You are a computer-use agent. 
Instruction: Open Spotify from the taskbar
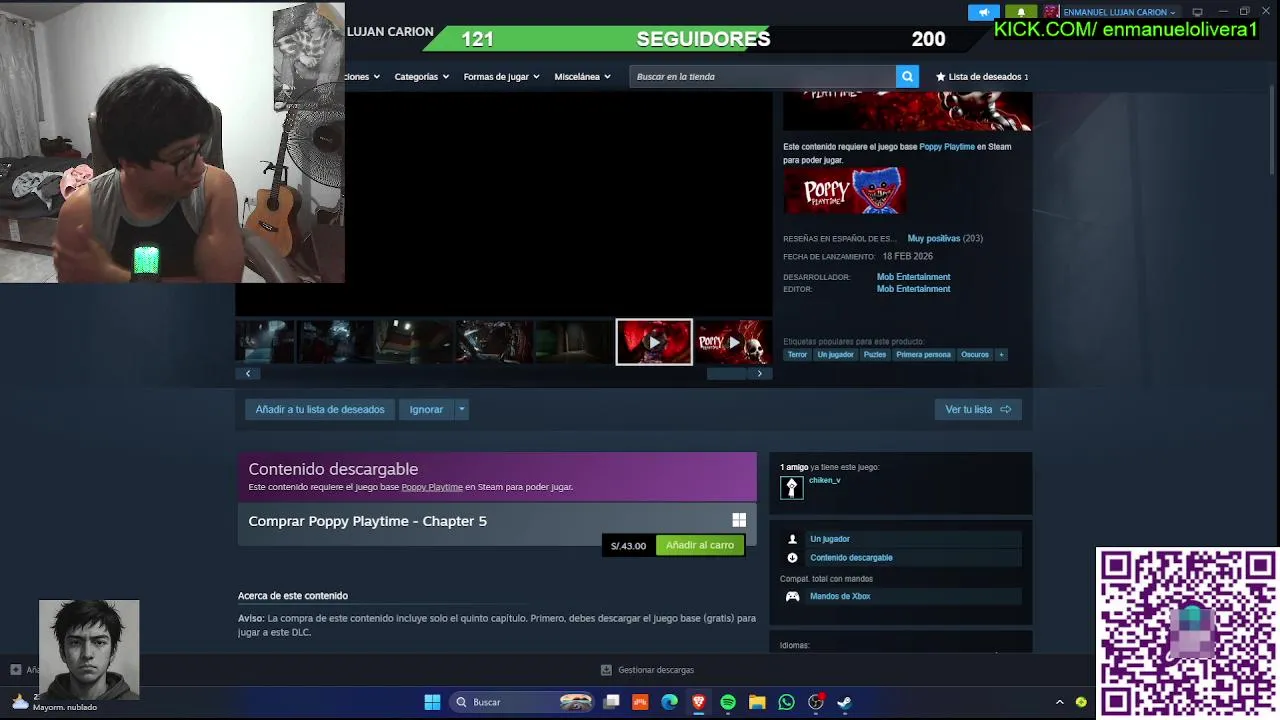(728, 702)
